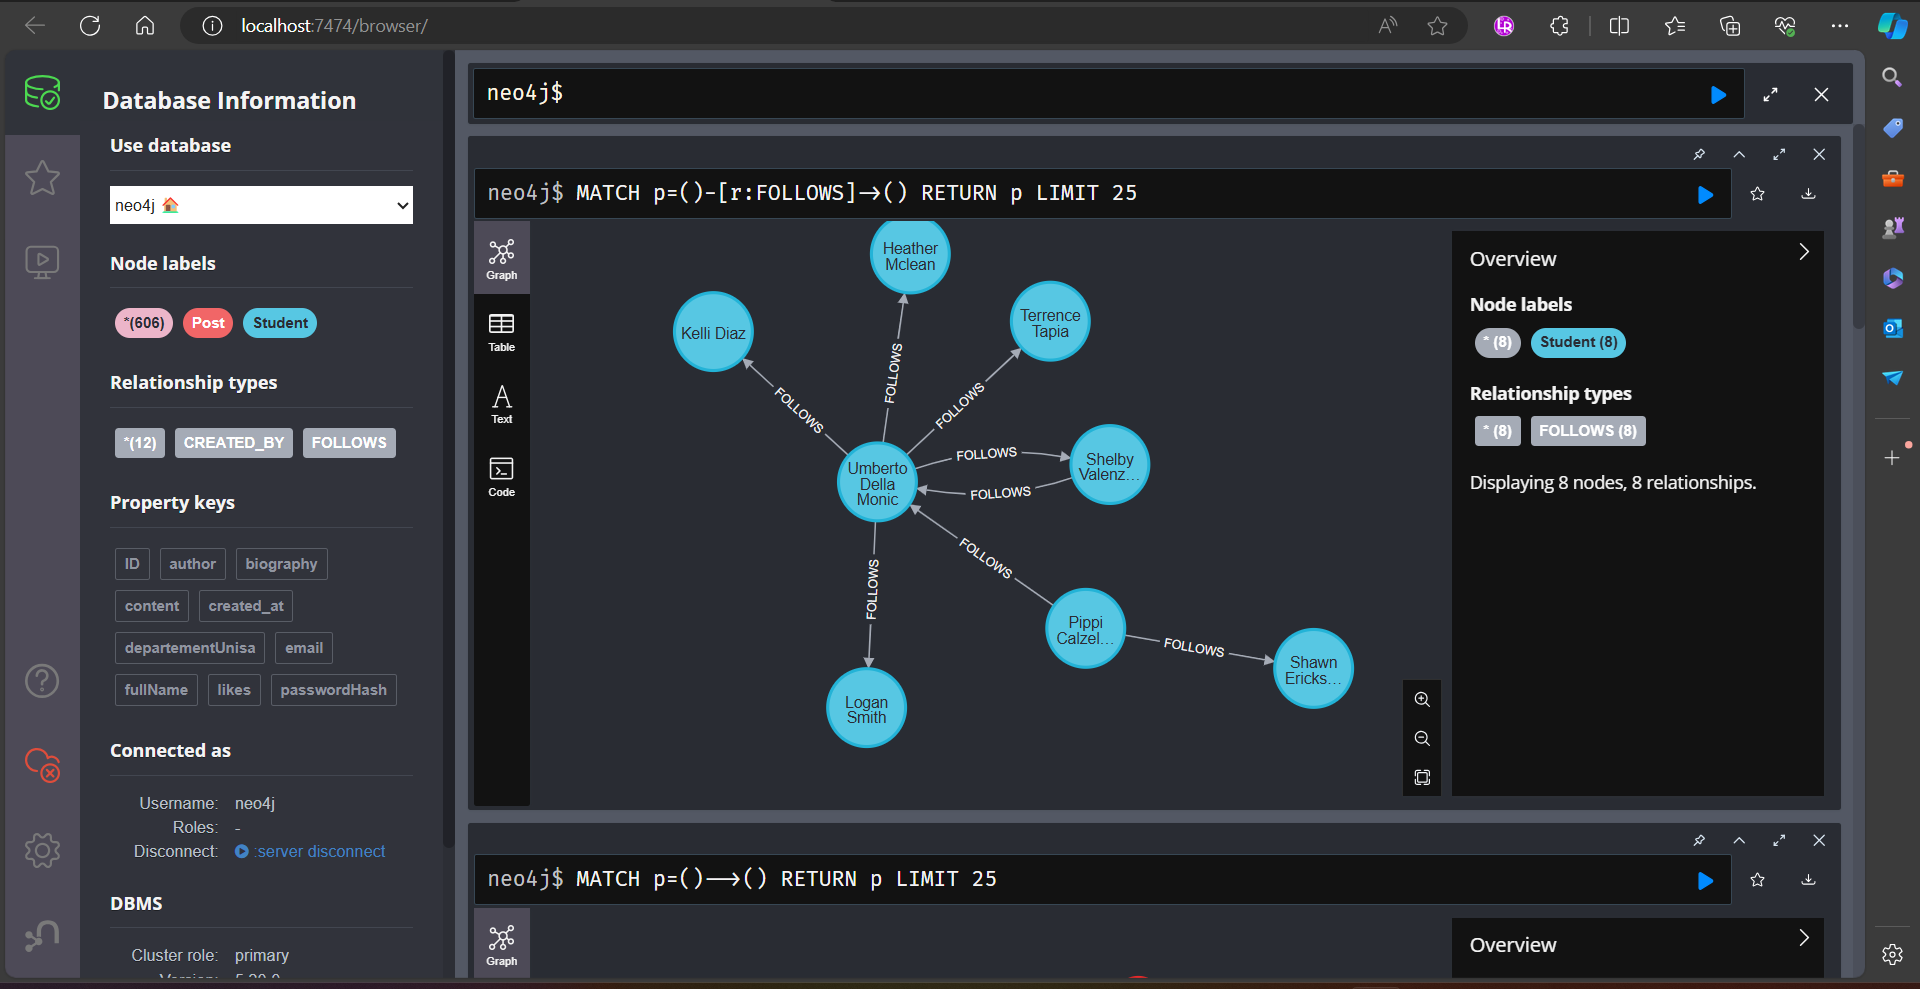Switch to the Table result view
This screenshot has width=1920, height=989.
(501, 332)
